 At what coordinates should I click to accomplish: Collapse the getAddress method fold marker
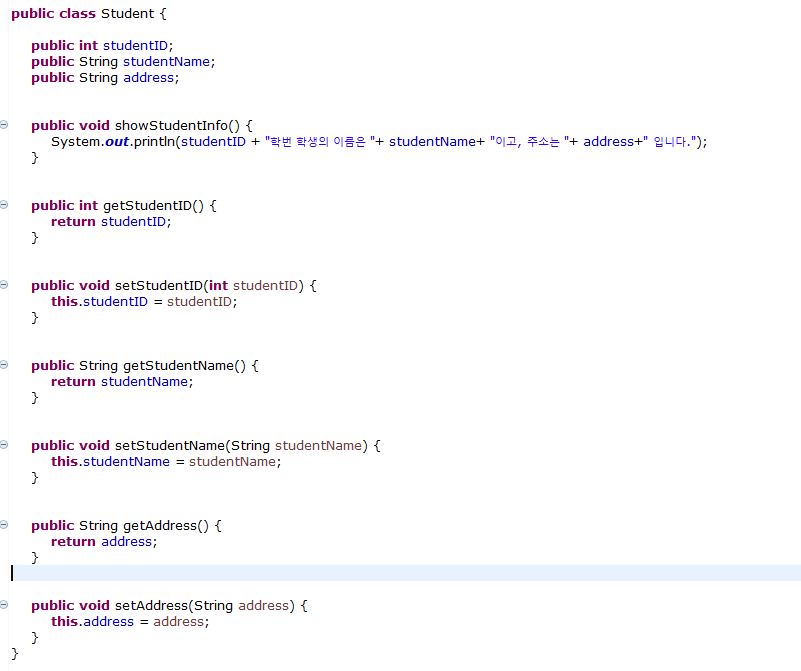click(4, 524)
